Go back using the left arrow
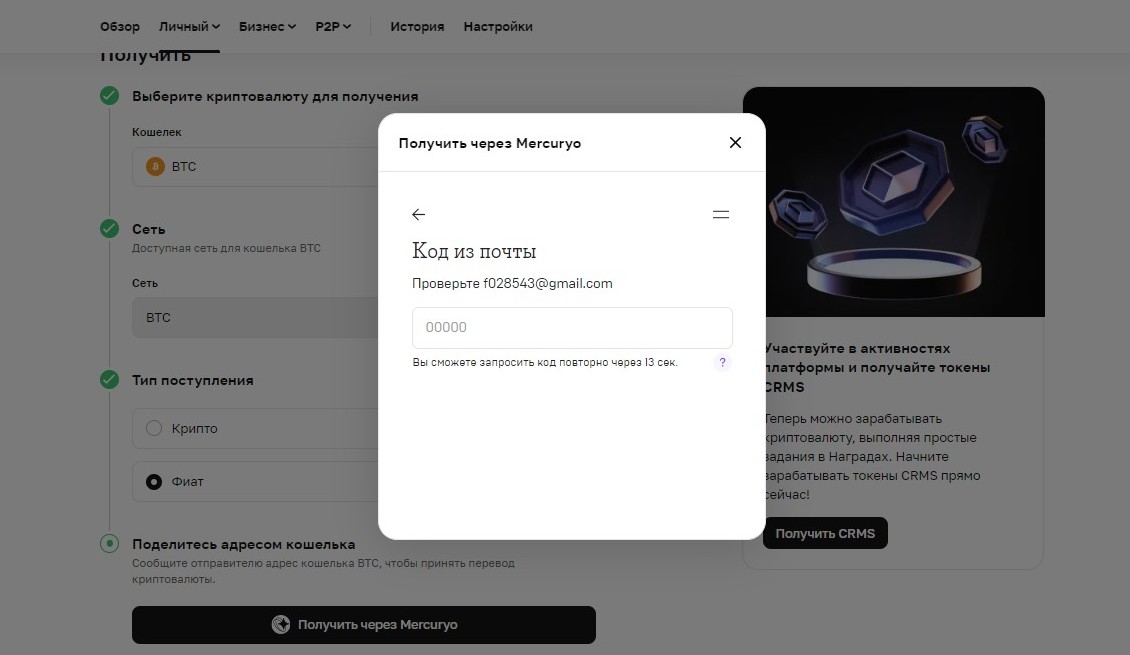 [419, 215]
